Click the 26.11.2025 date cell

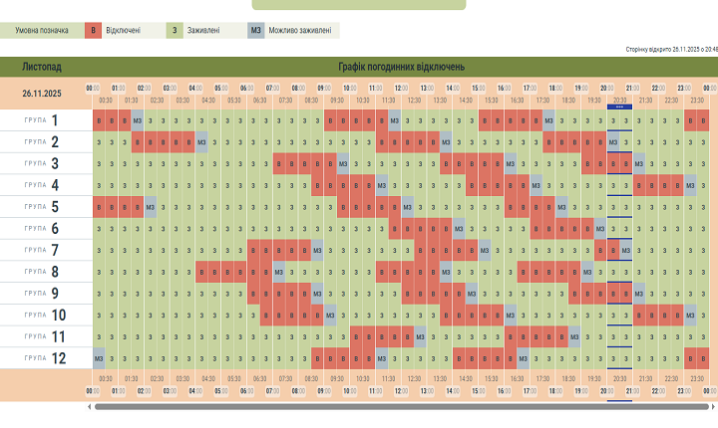tap(43, 94)
